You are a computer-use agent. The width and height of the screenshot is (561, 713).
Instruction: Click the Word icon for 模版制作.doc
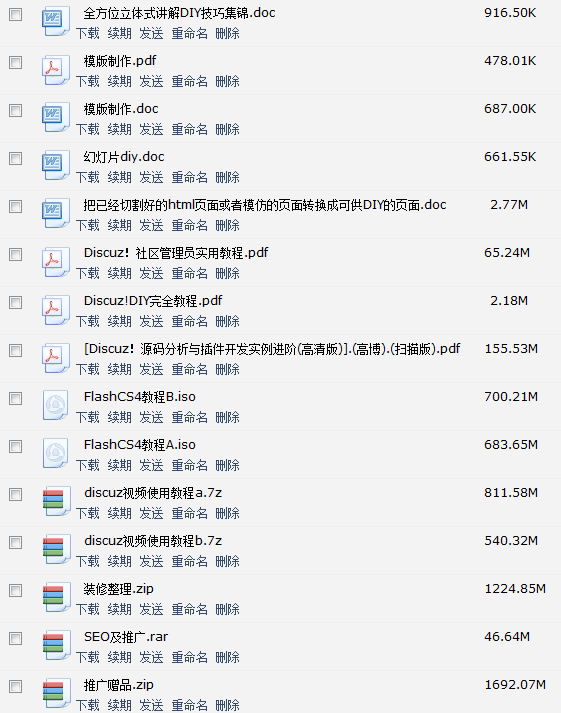(x=56, y=117)
